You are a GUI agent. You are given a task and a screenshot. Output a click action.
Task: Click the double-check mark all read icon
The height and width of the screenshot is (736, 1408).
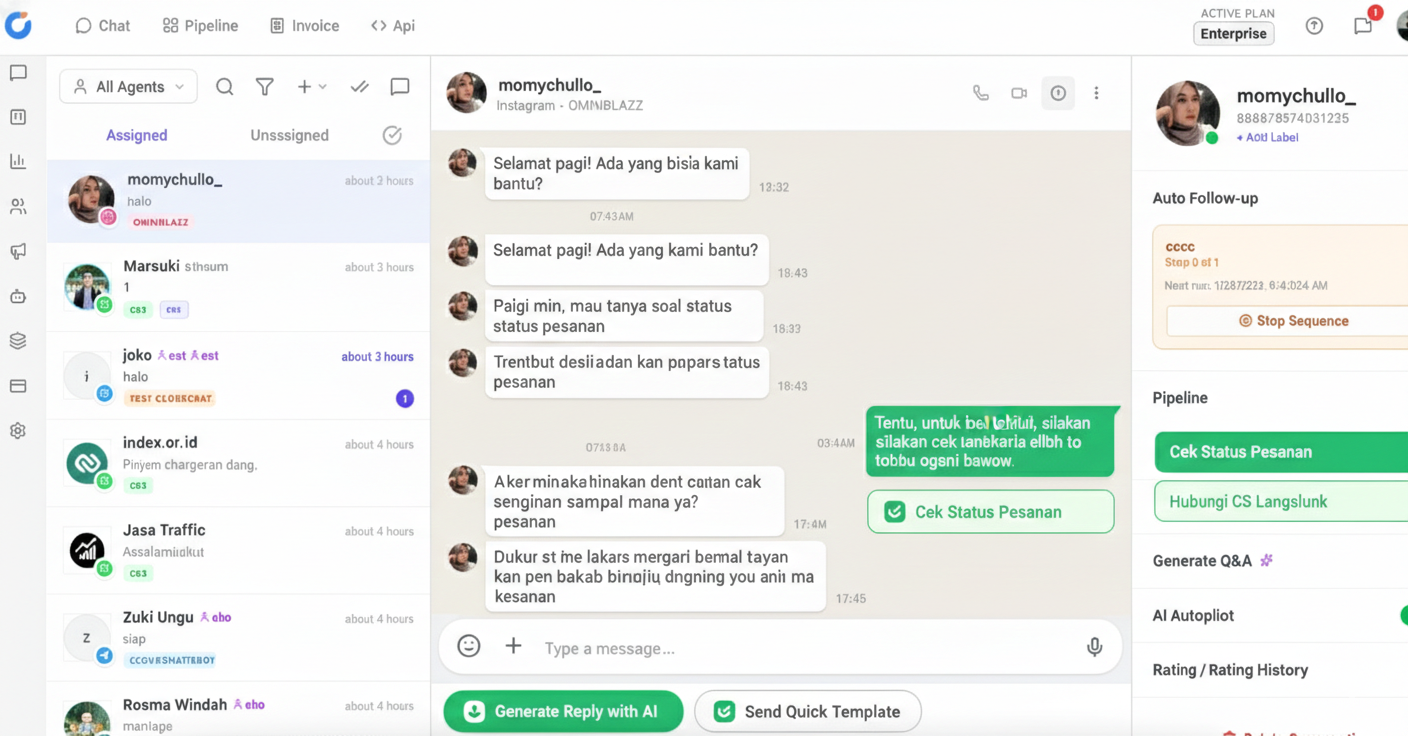[360, 87]
